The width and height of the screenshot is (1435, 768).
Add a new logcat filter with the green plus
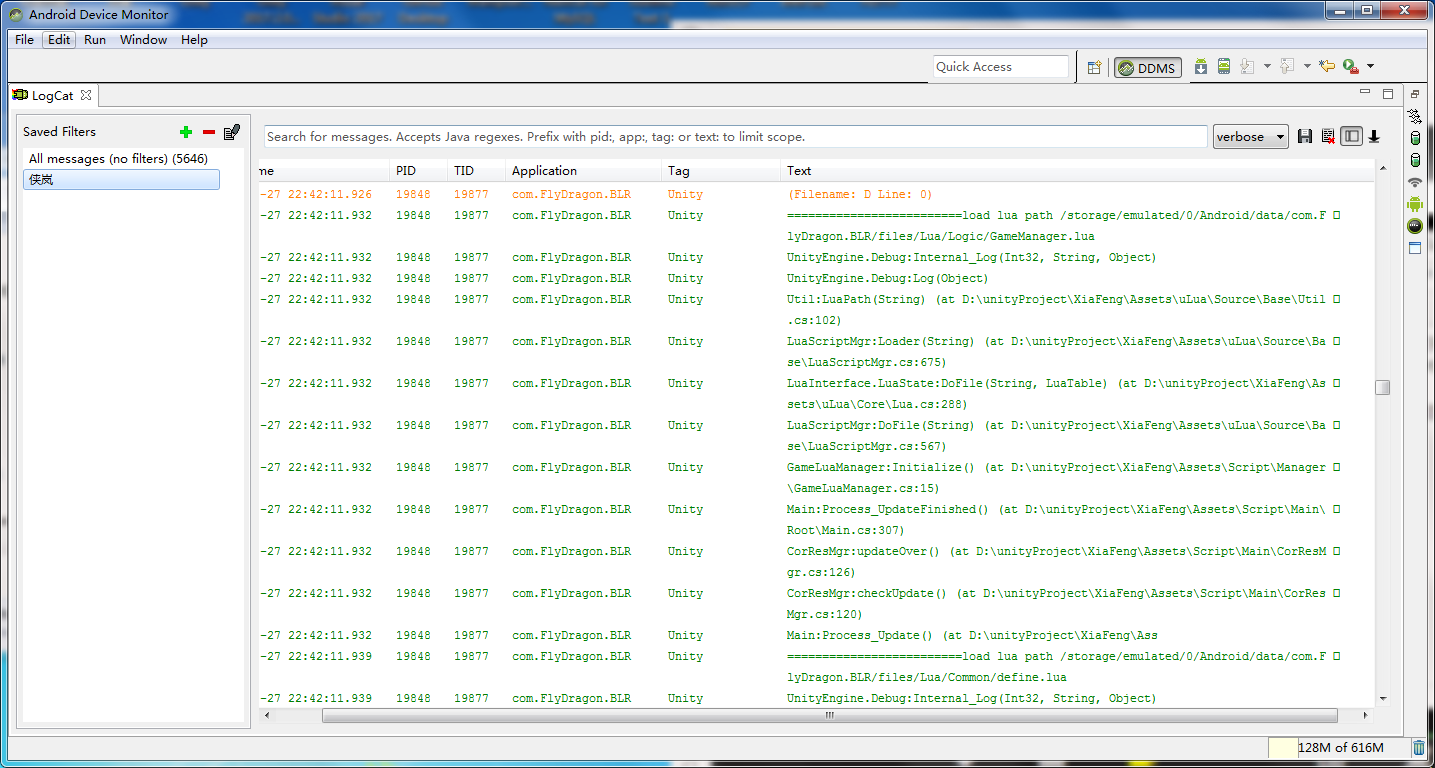[185, 132]
